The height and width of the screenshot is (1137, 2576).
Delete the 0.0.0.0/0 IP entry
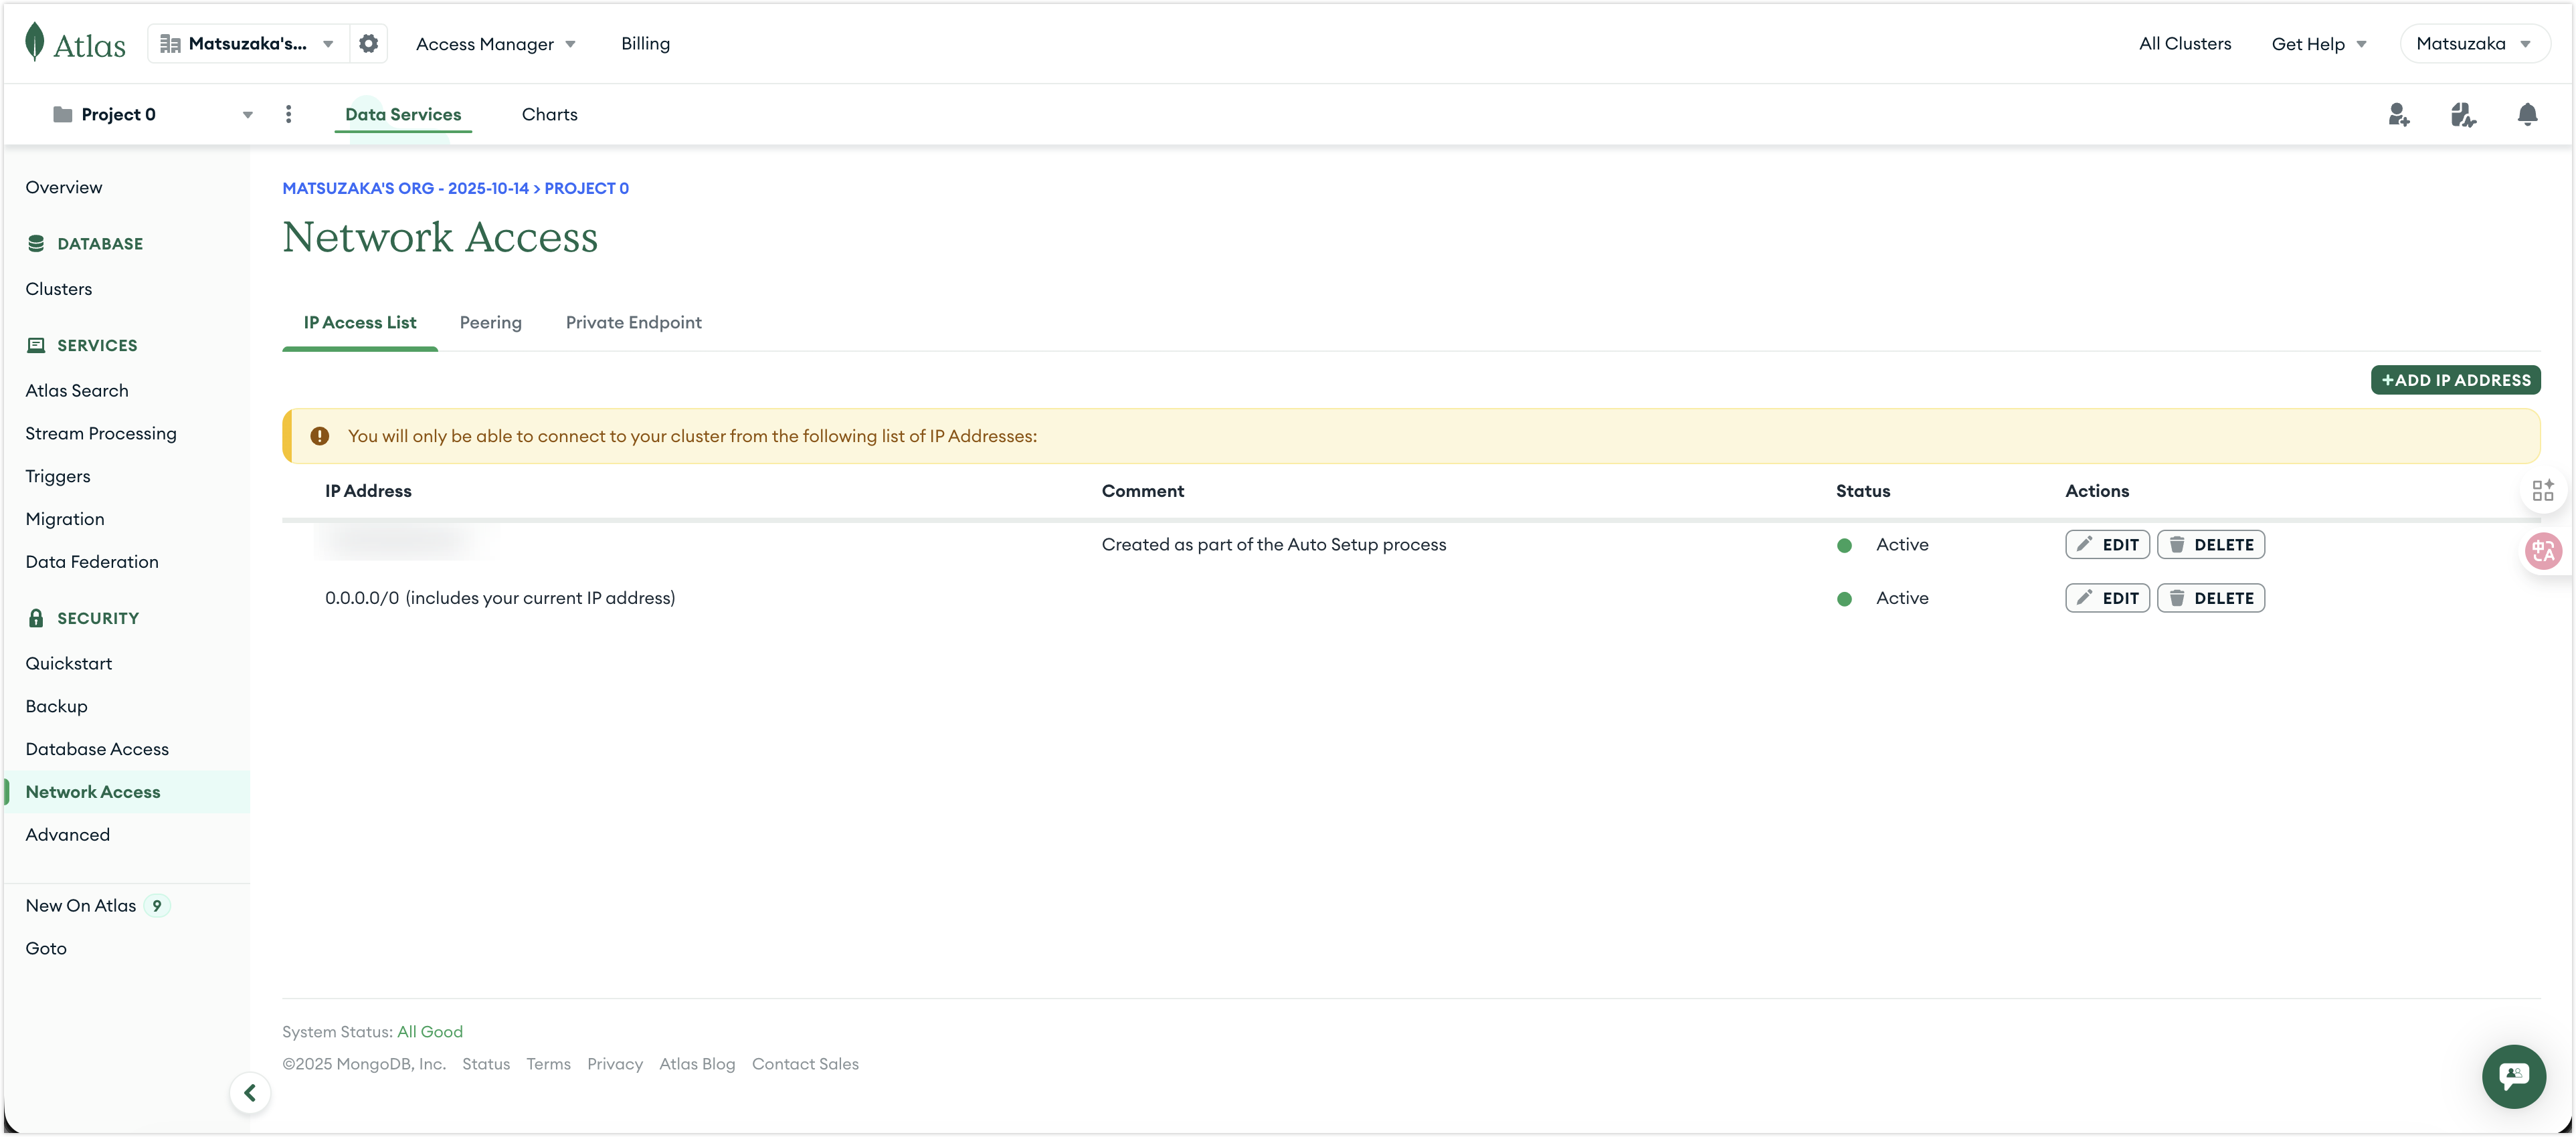(x=2210, y=598)
